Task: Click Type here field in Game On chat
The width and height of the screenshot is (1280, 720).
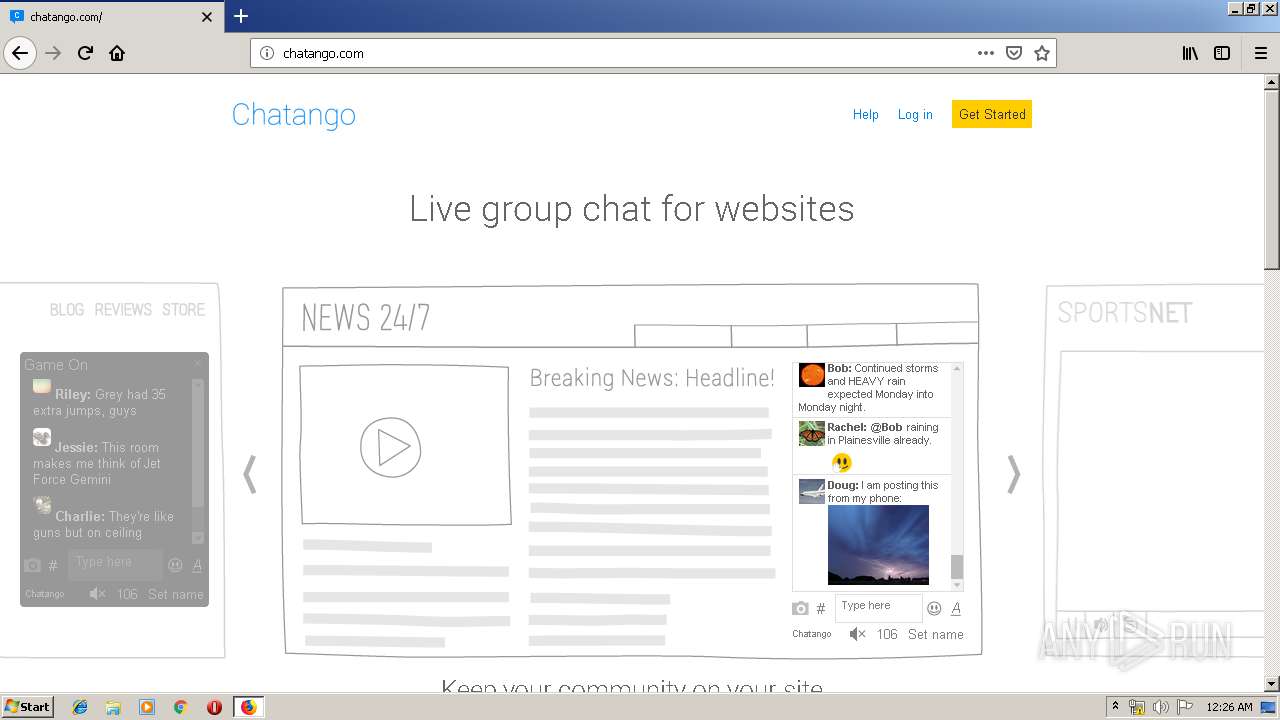Action: click(114, 563)
